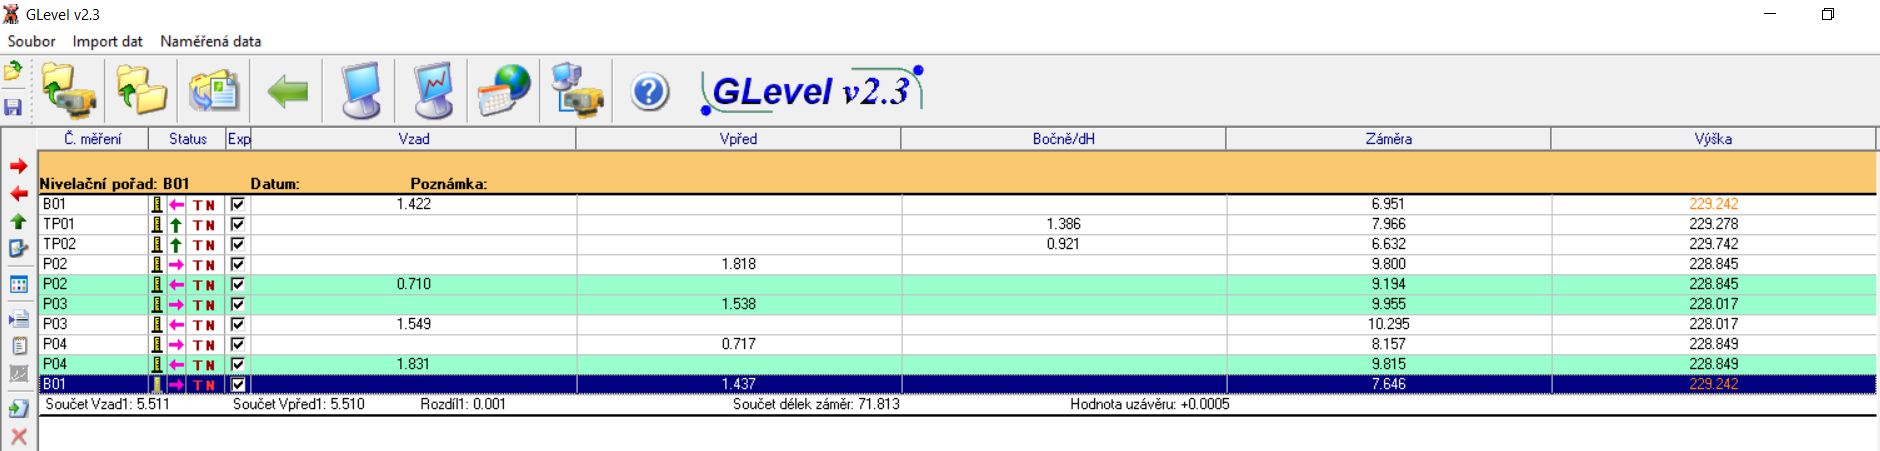Click the red X delete sidebar icon
Screen dimensions: 1880x451
point(18,436)
